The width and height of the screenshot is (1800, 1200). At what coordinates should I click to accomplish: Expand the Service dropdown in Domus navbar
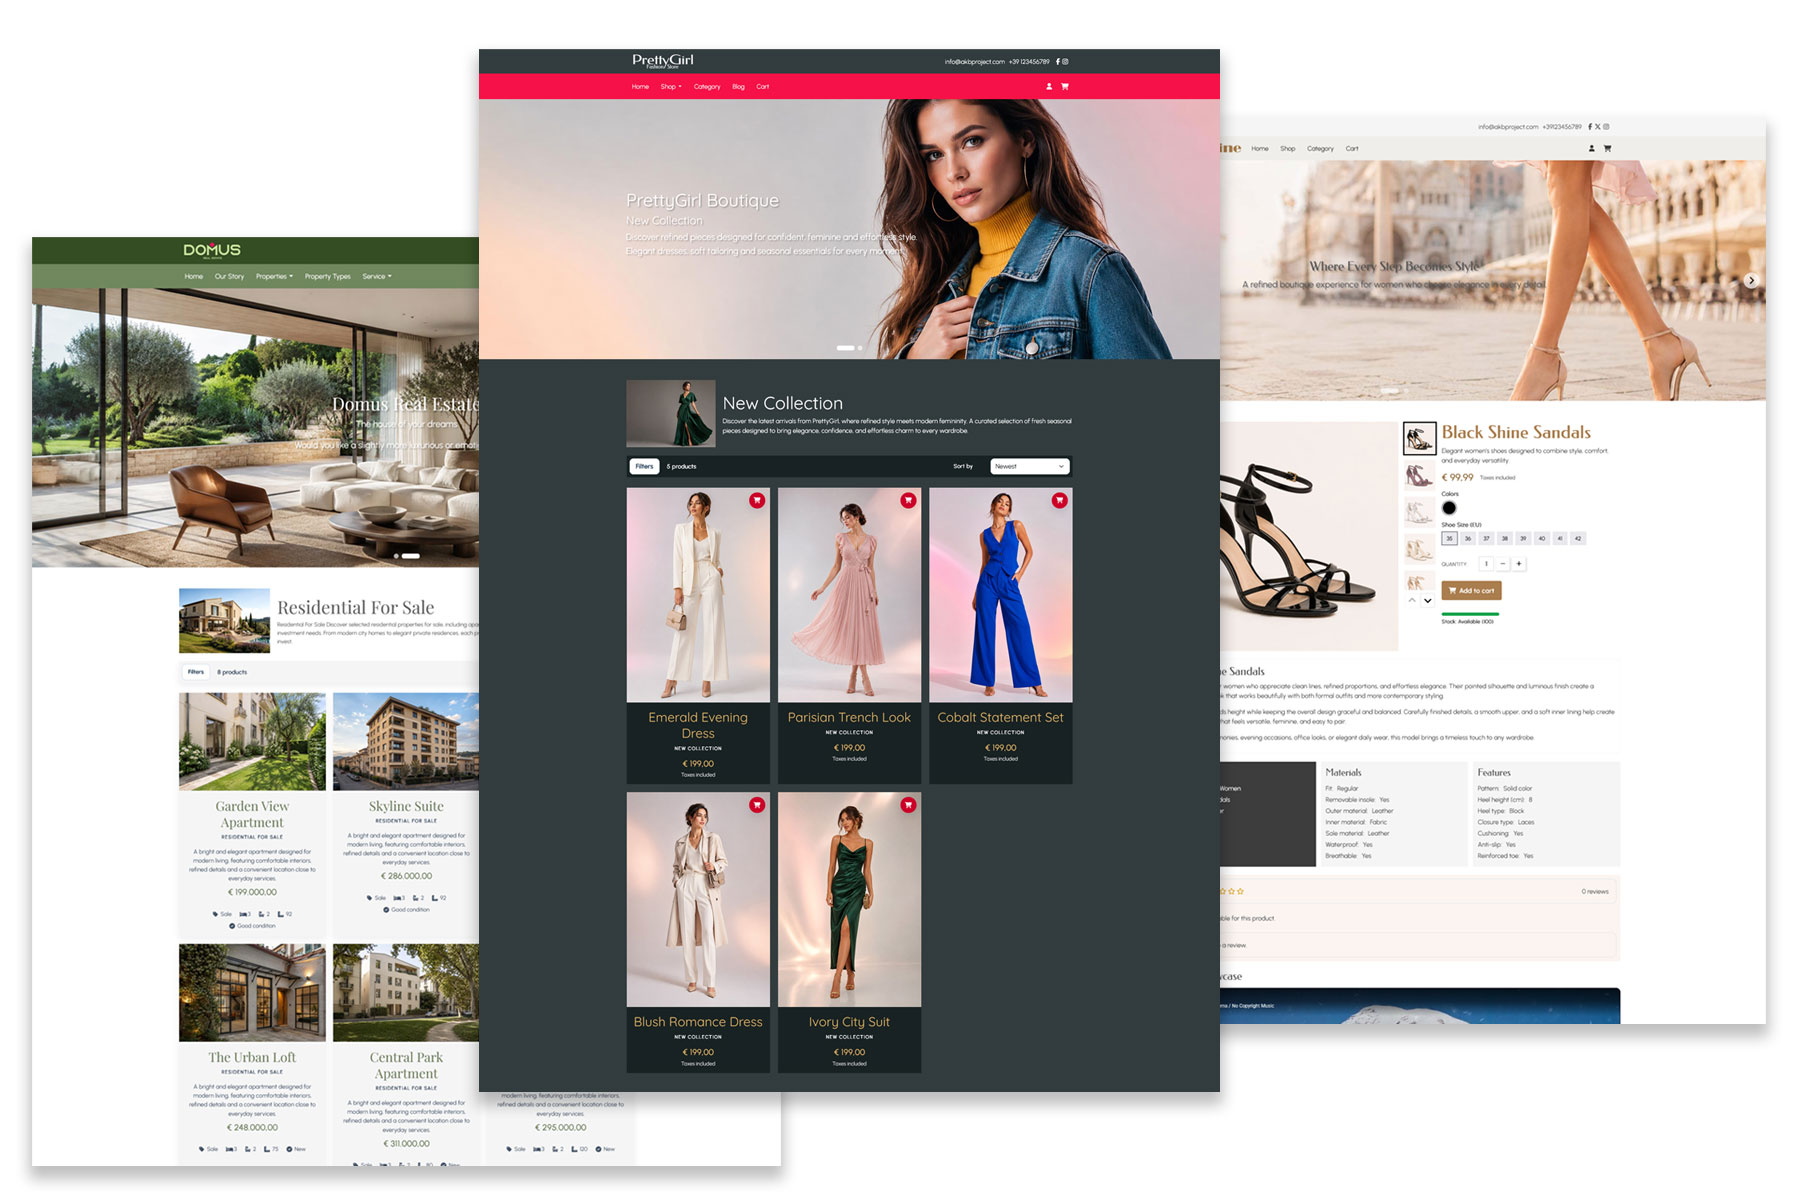click(x=377, y=276)
